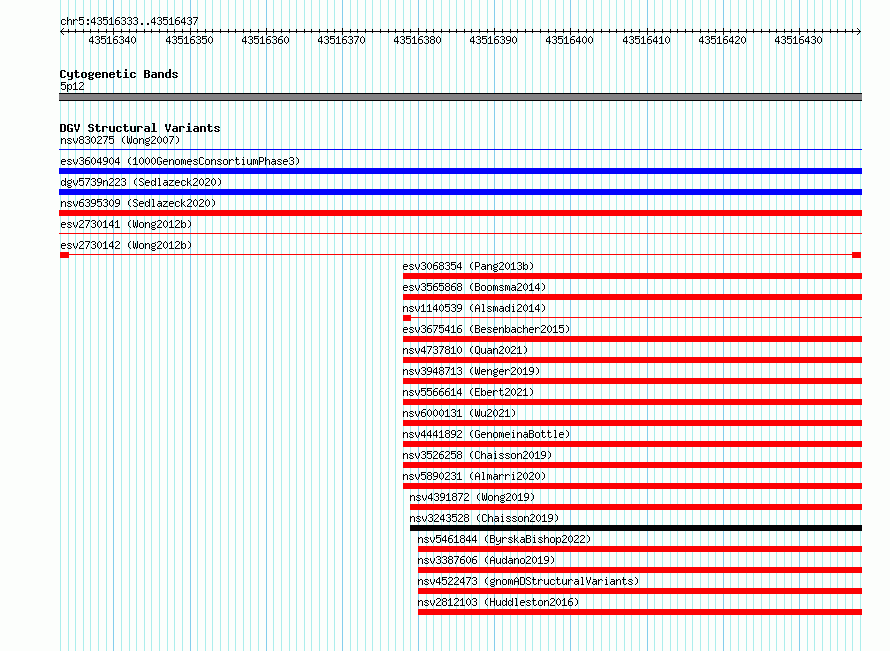Select esv3565868 (Boomsma2014) label
The height and width of the screenshot is (651, 890).
474,287
